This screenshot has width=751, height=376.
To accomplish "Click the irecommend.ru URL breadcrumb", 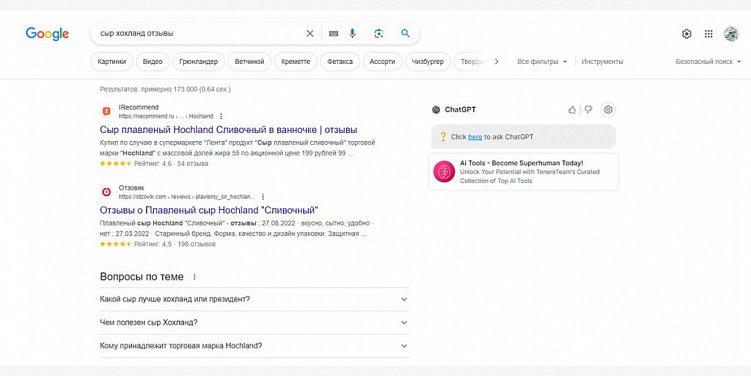I will coord(166,116).
